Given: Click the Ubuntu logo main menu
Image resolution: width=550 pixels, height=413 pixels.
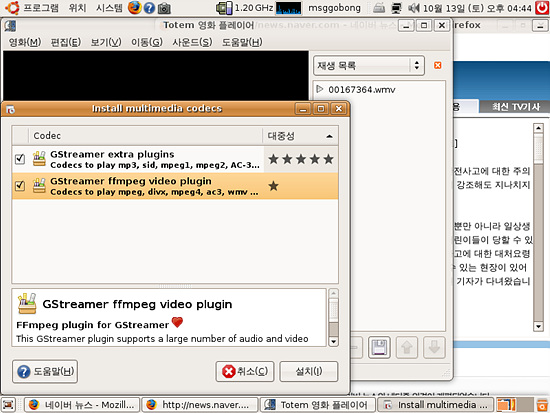Looking at the screenshot, I should [x=11, y=7].
